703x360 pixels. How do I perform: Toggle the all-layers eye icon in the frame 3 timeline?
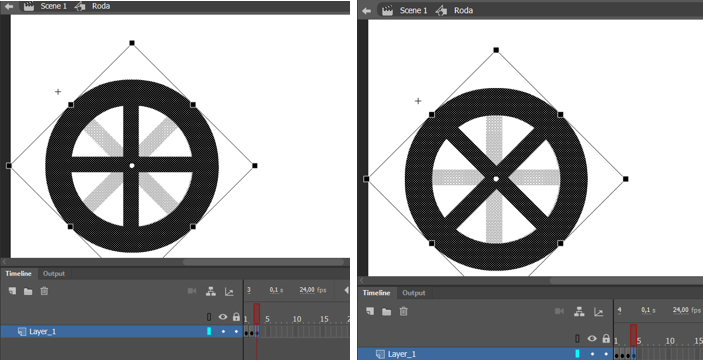(223, 317)
